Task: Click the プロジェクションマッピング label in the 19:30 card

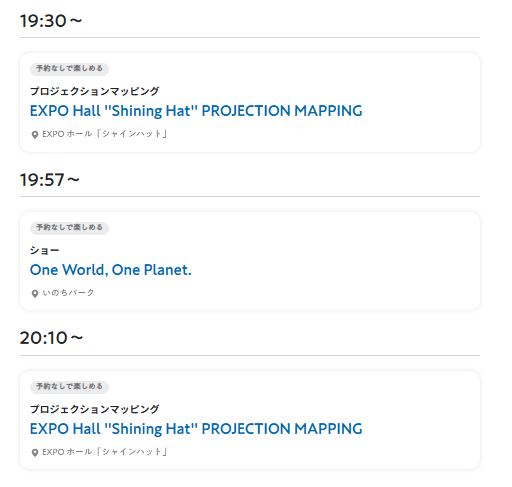Action: point(95,91)
